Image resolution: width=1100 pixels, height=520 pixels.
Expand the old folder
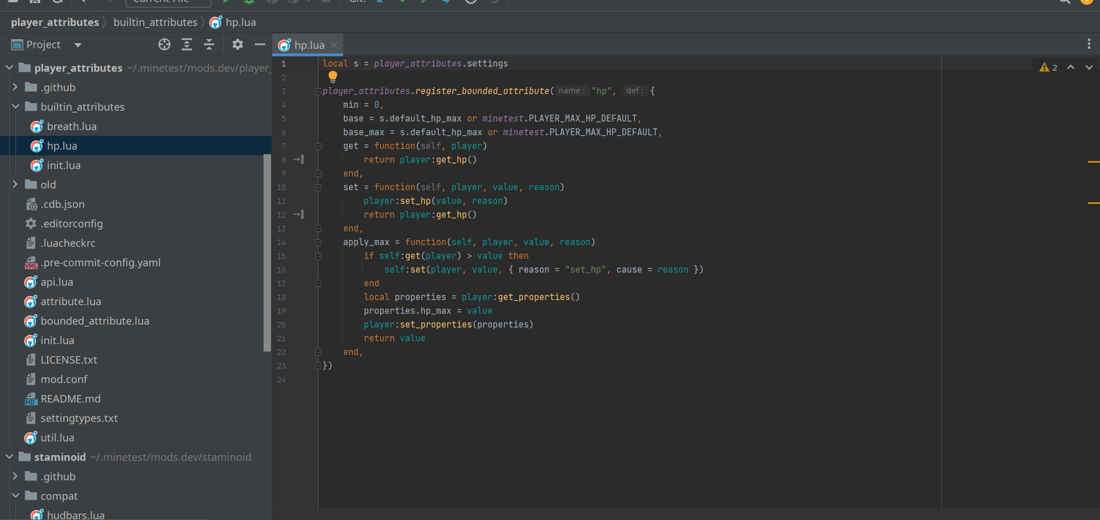(15, 185)
